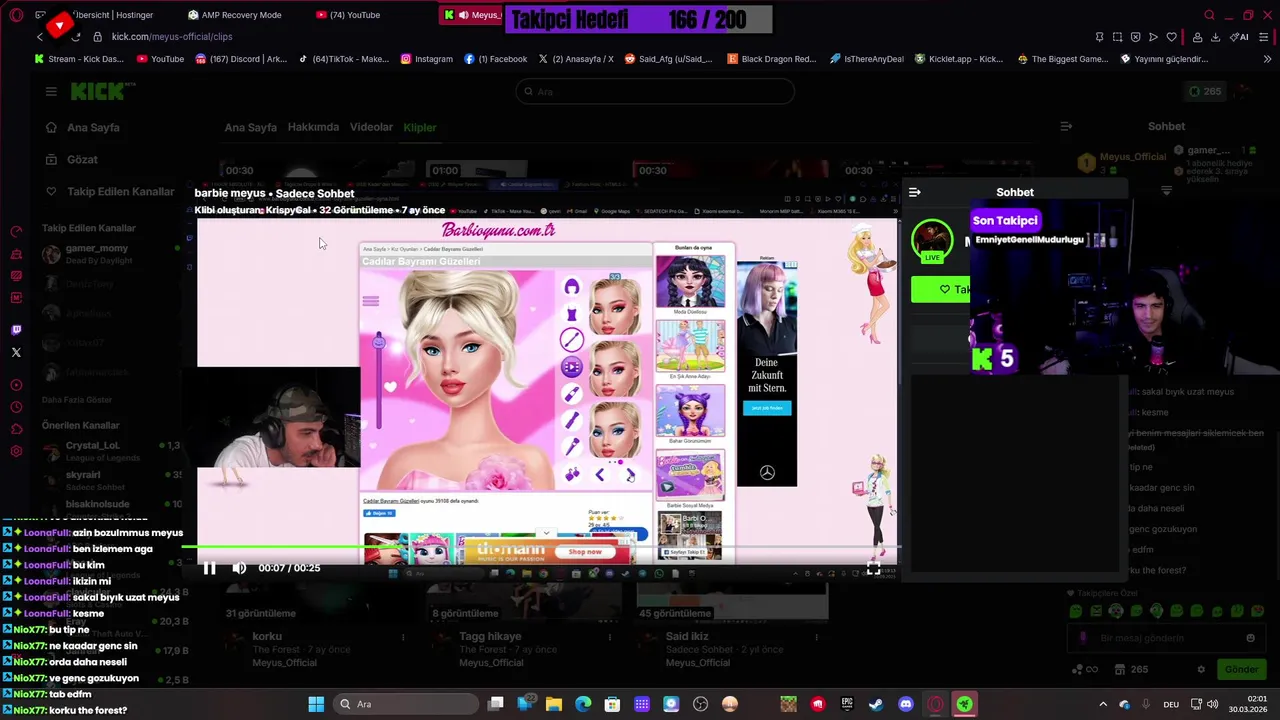Open Takip Edilen Kanallar sidebar link

coord(110,192)
